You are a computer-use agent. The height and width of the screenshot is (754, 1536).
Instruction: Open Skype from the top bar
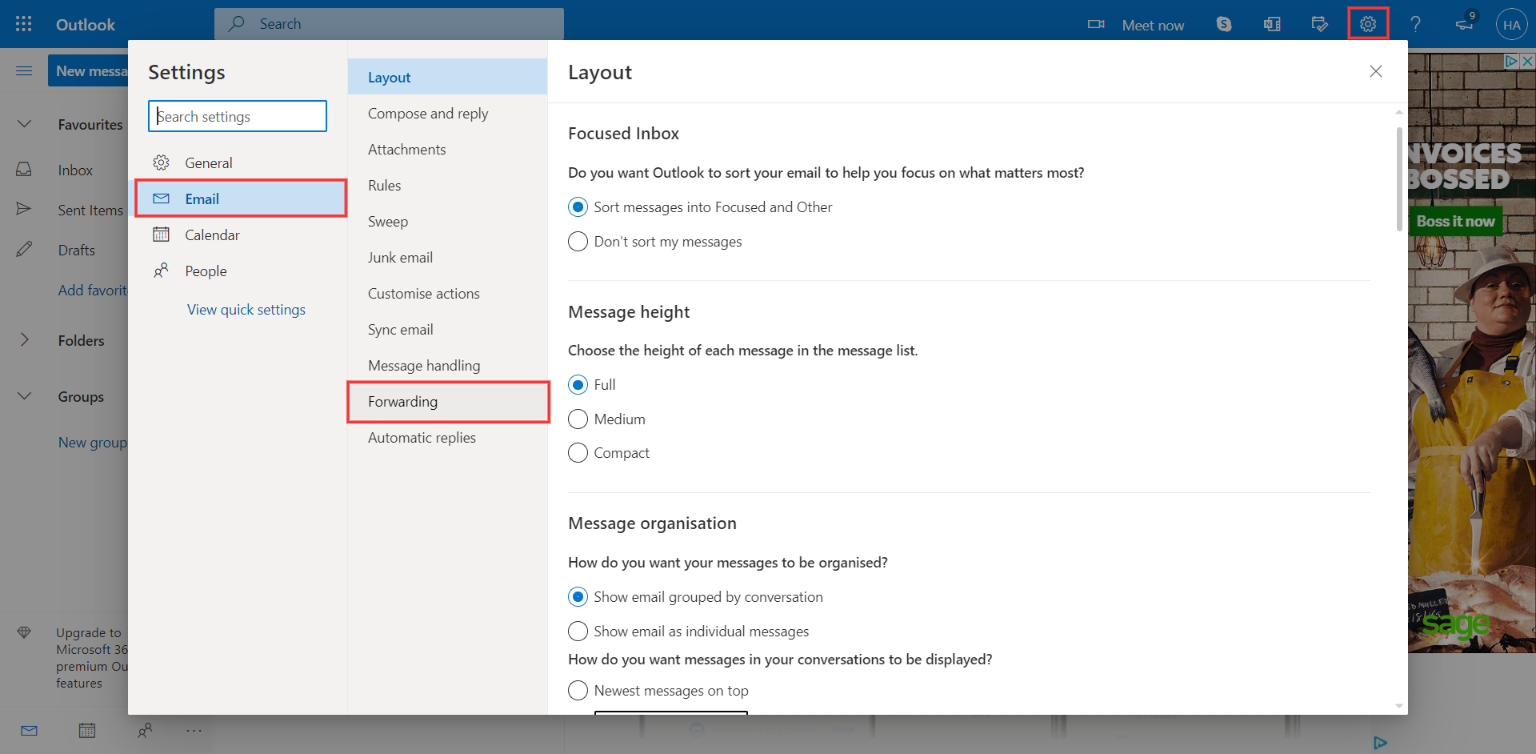point(1223,23)
